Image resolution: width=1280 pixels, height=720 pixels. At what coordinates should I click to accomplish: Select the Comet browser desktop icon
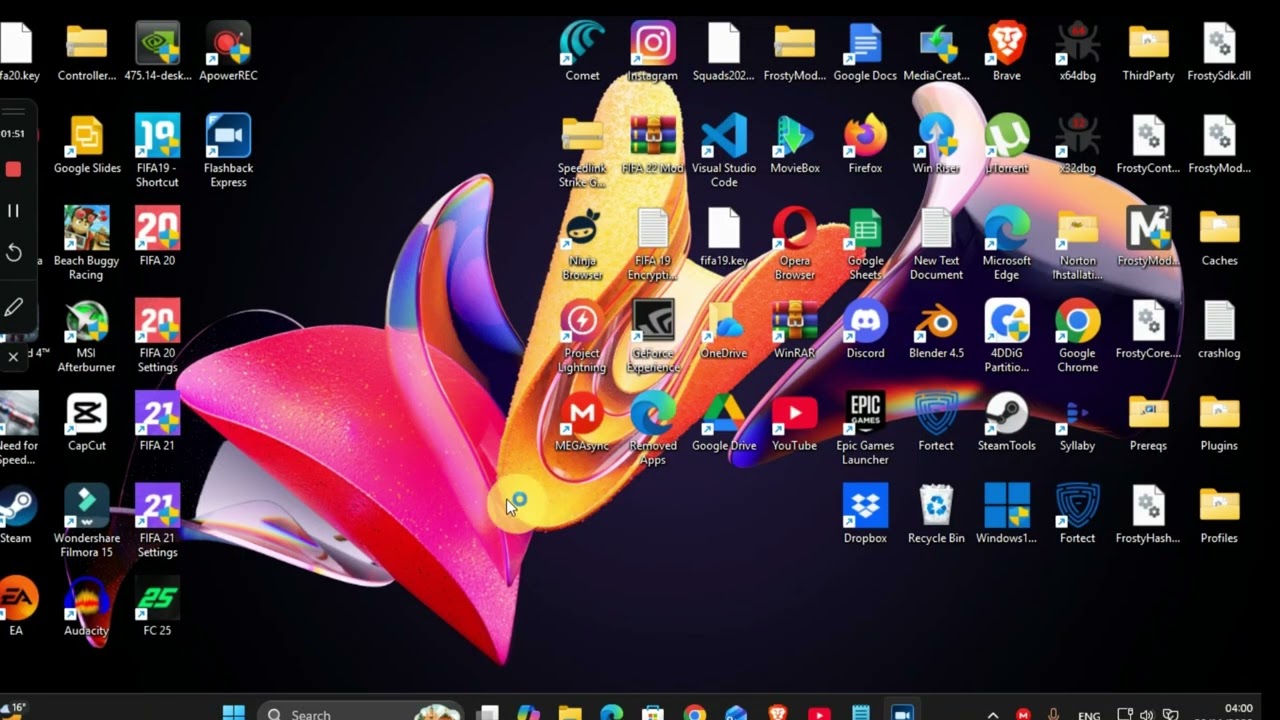pyautogui.click(x=582, y=53)
